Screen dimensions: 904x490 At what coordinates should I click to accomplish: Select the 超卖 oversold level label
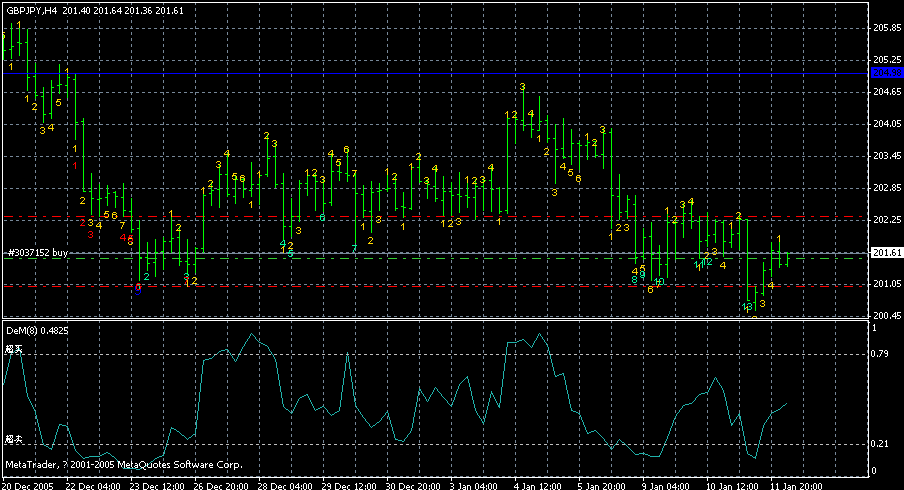pos(13,439)
